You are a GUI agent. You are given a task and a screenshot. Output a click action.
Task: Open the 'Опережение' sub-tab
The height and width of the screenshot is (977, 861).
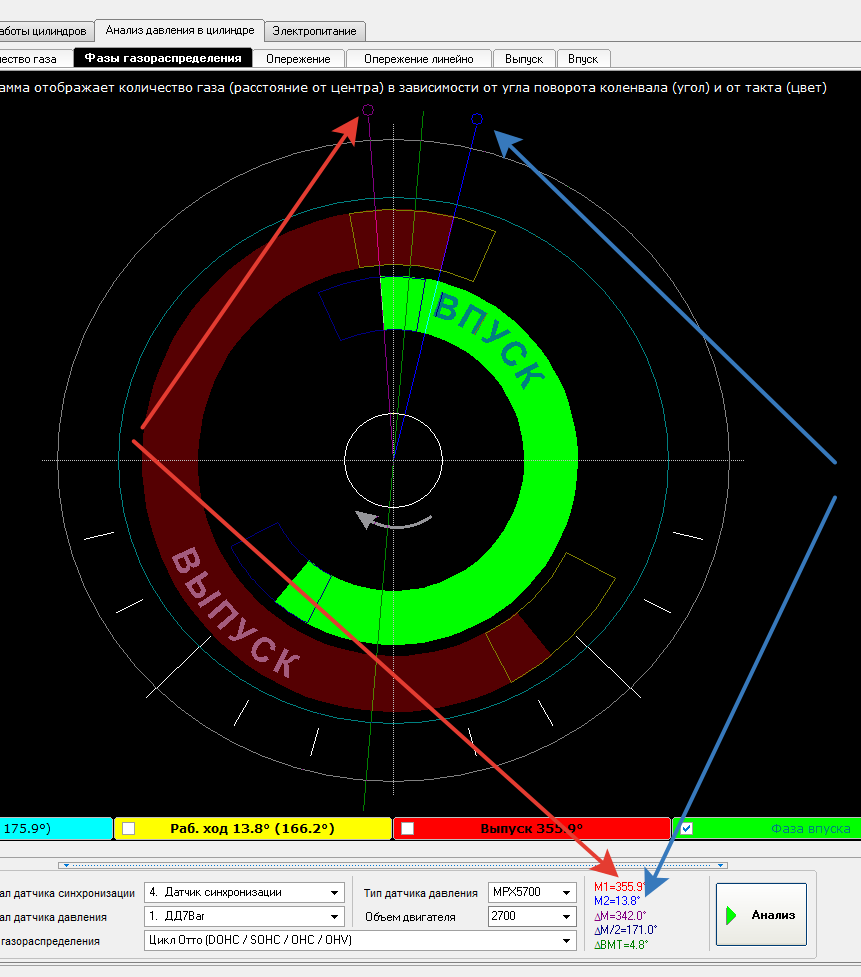[298, 59]
